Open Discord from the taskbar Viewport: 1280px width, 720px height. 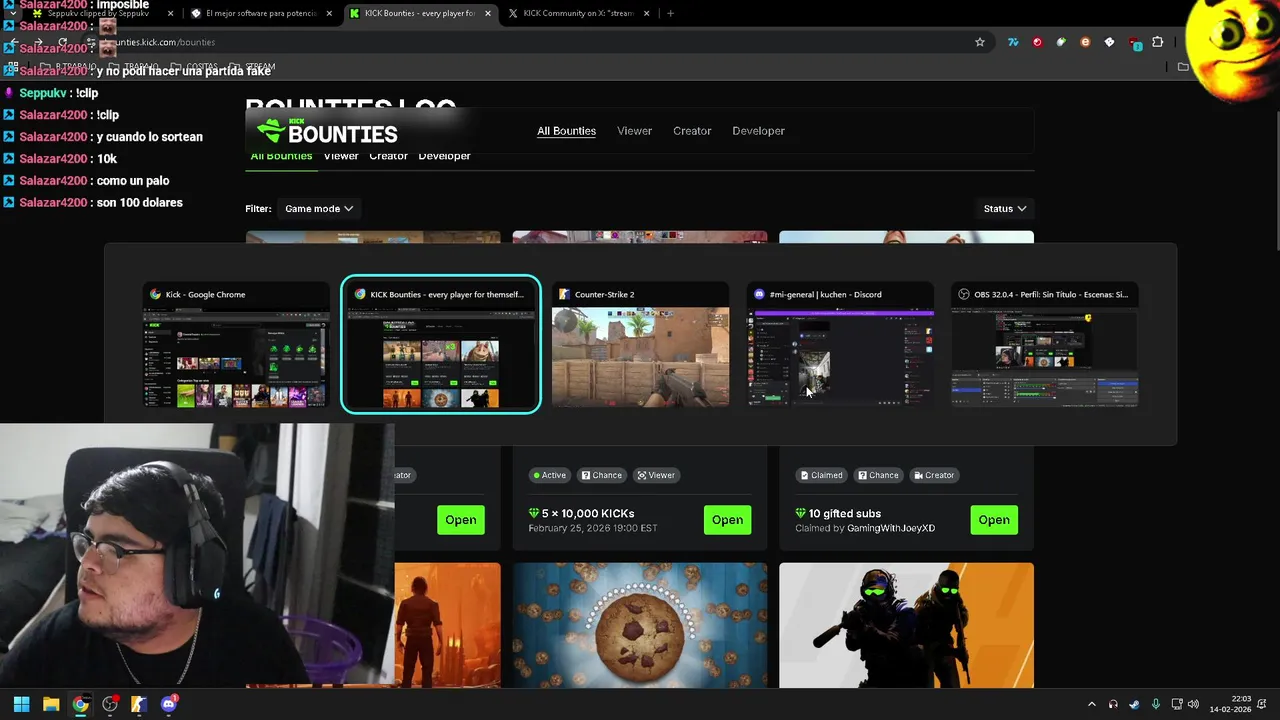pos(168,704)
